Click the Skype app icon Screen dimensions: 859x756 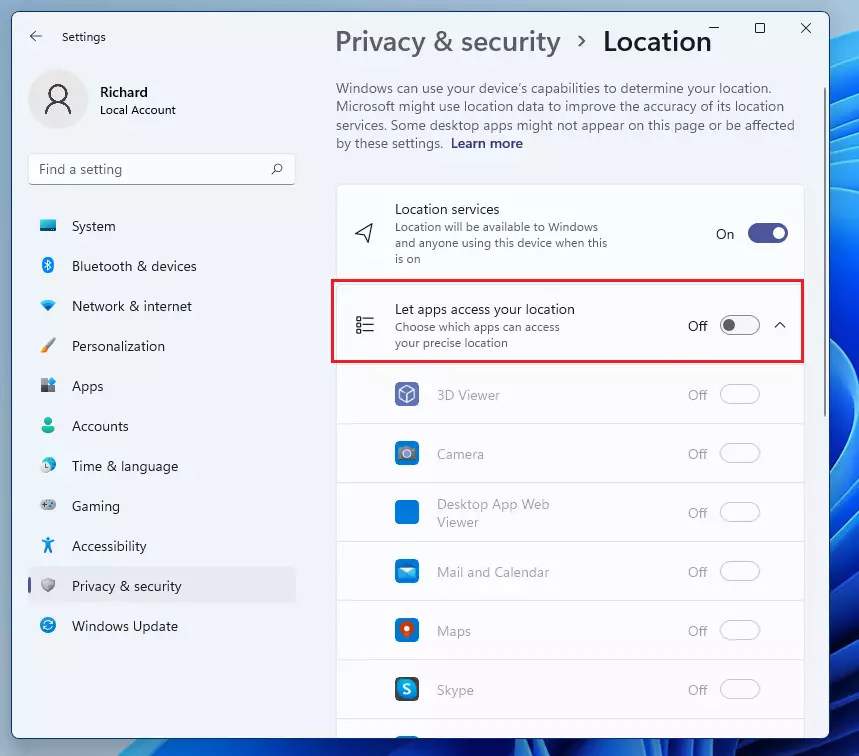coord(406,690)
